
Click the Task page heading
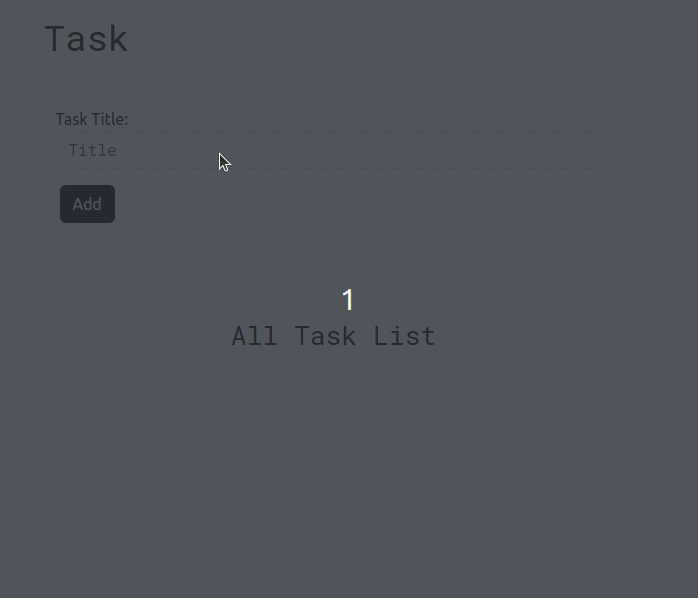(86, 39)
